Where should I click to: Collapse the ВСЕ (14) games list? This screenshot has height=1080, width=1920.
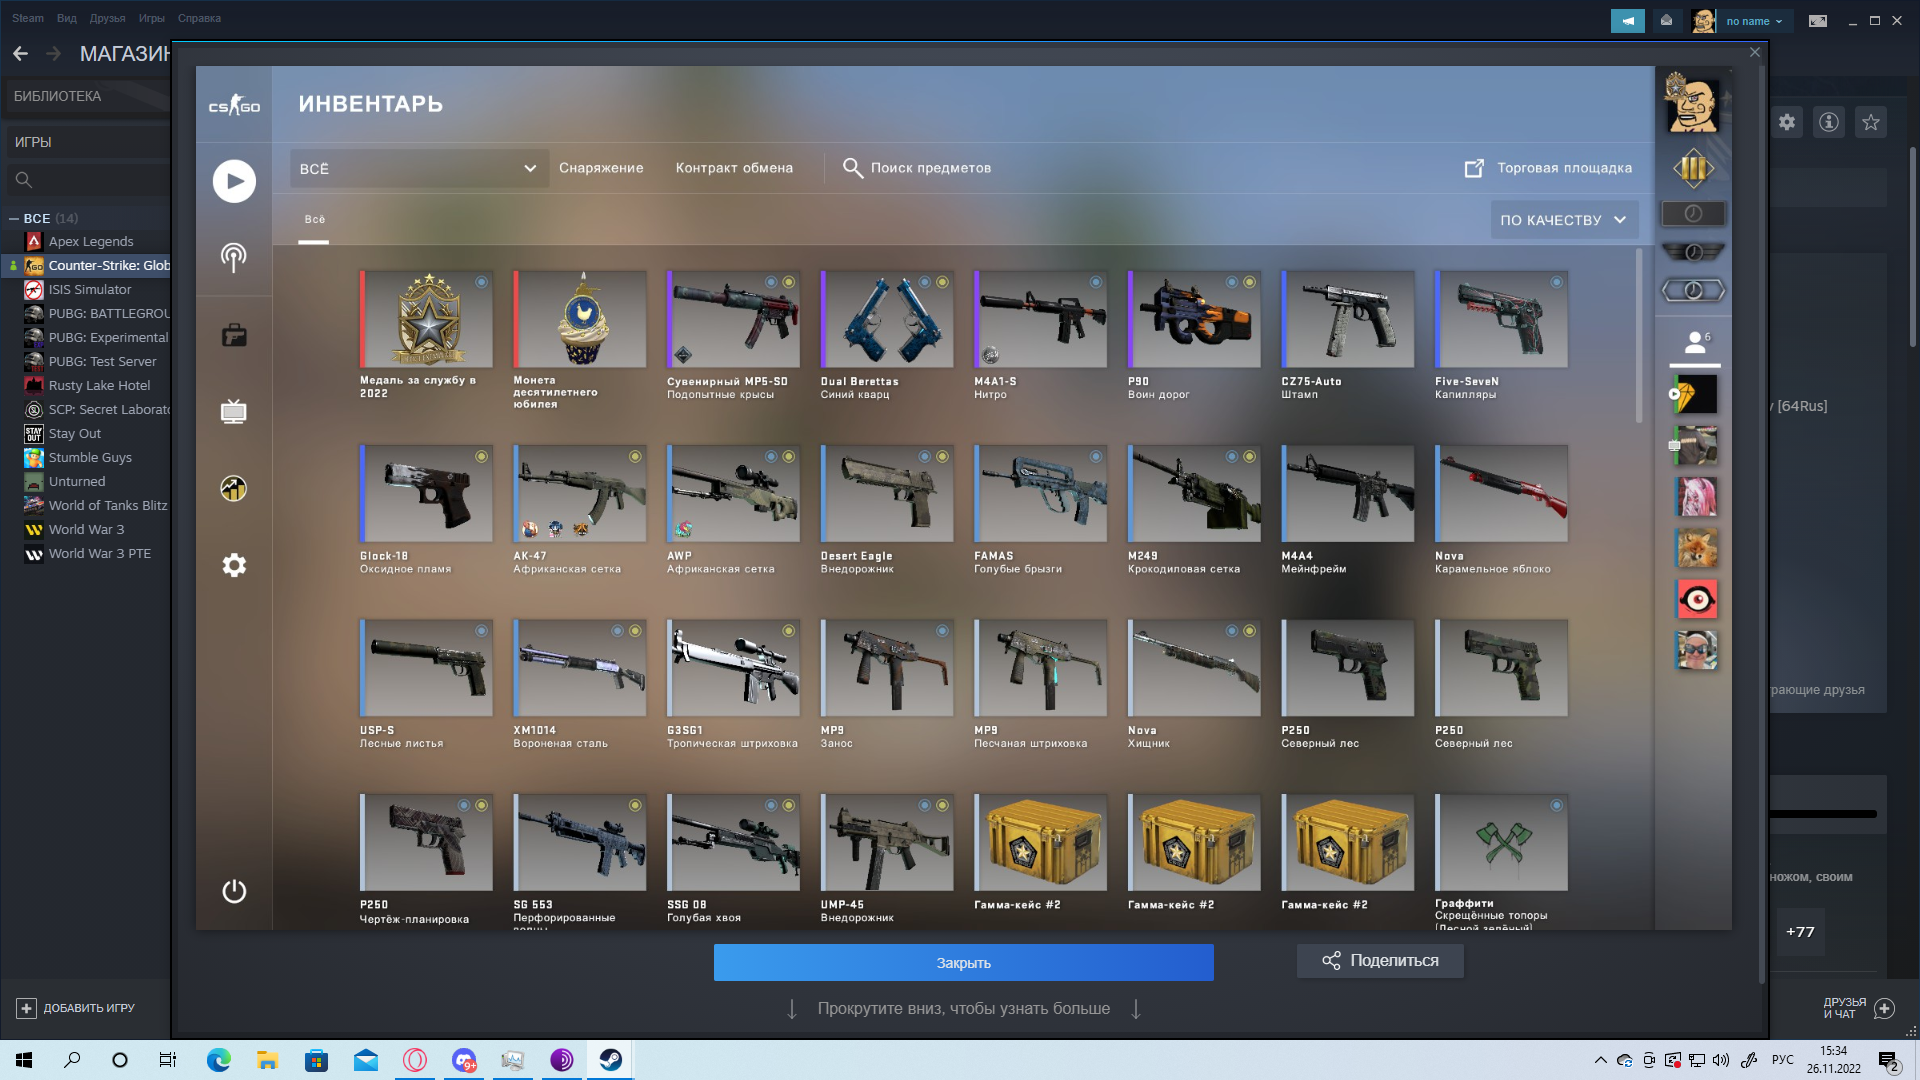click(14, 218)
